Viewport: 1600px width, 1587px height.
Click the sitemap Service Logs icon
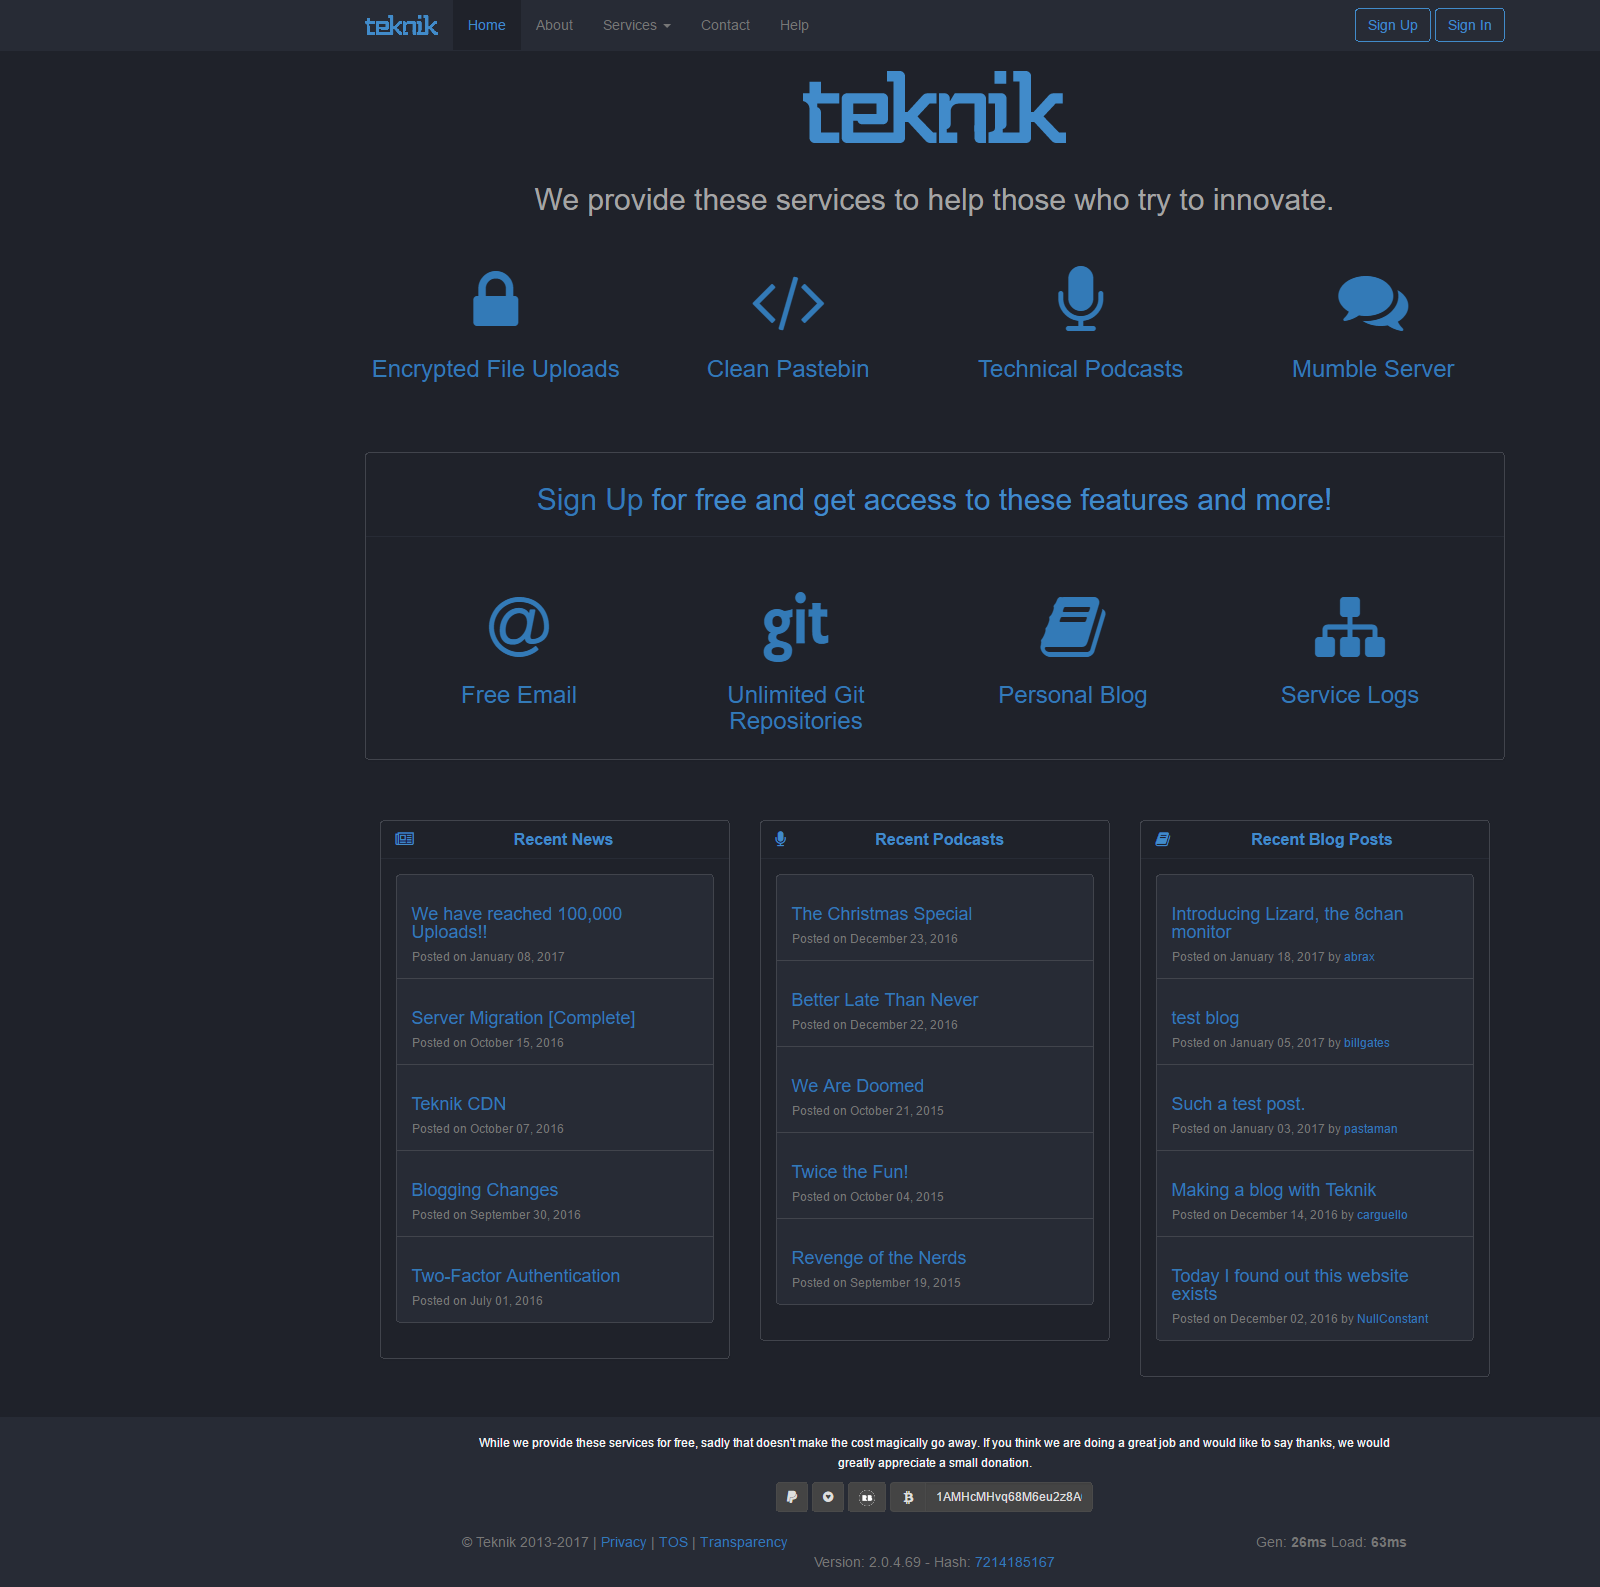click(1350, 627)
